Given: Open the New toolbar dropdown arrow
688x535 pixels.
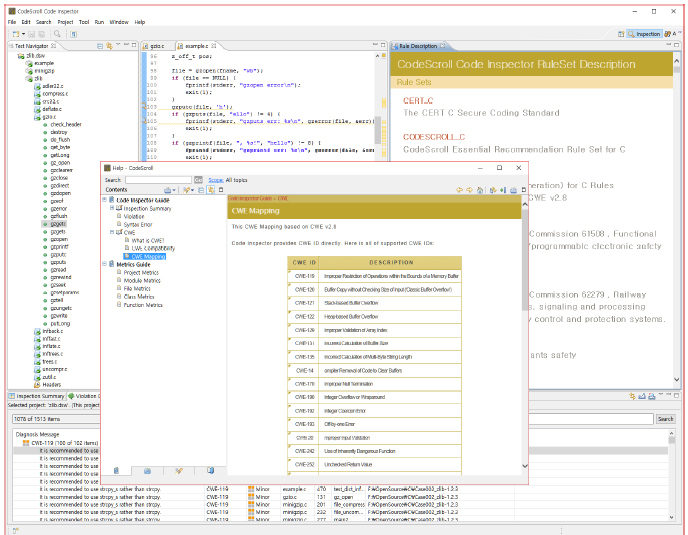Looking at the screenshot, I should [23, 34].
